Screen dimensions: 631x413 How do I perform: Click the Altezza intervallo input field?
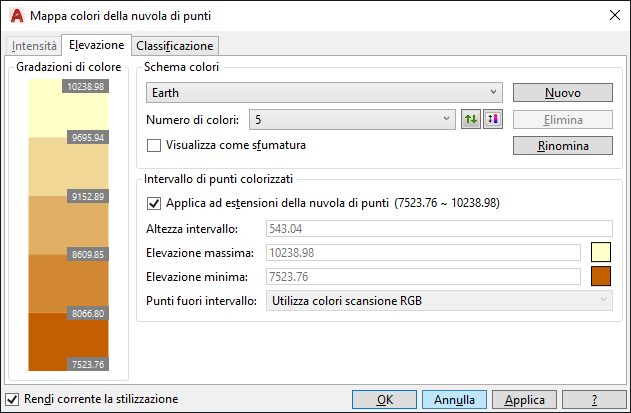click(439, 229)
